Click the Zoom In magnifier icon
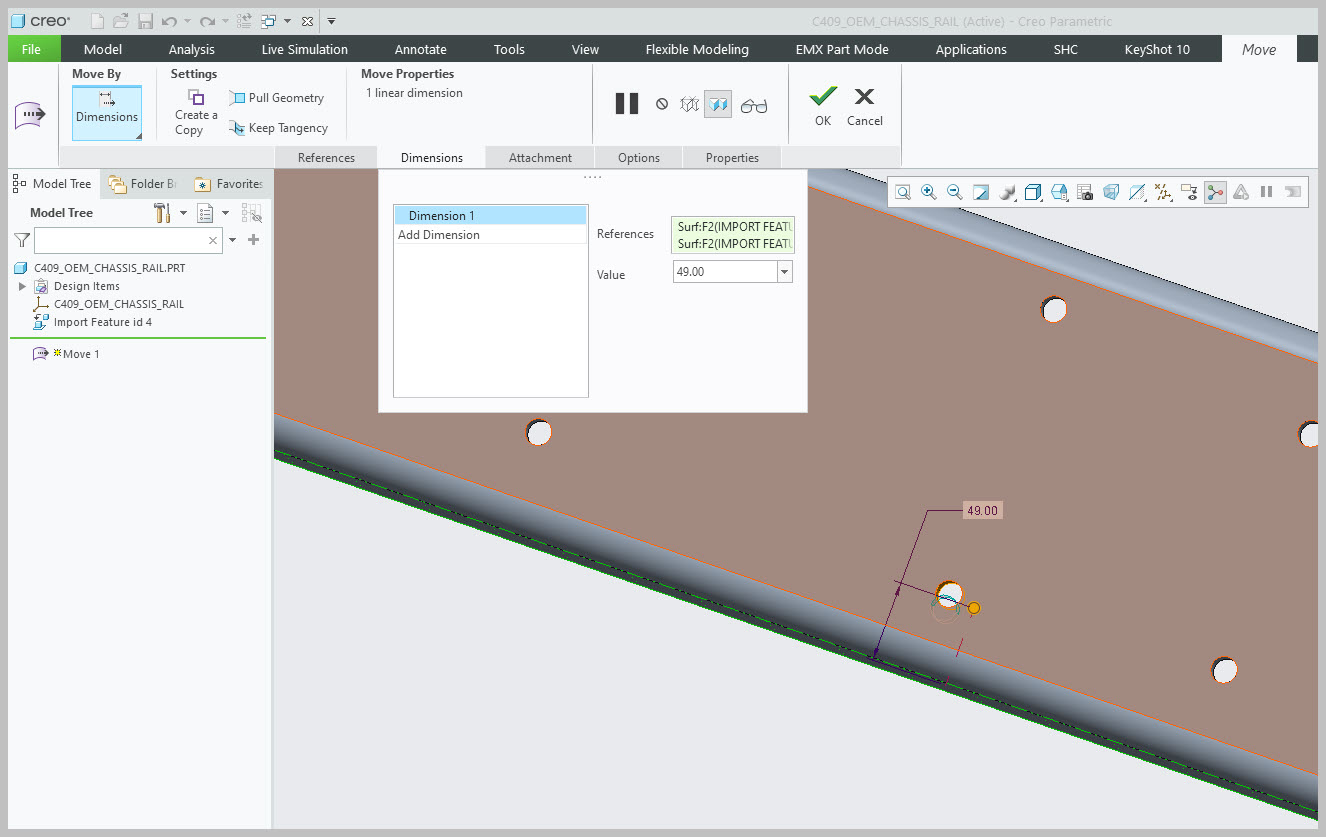This screenshot has width=1326, height=837. click(x=929, y=192)
